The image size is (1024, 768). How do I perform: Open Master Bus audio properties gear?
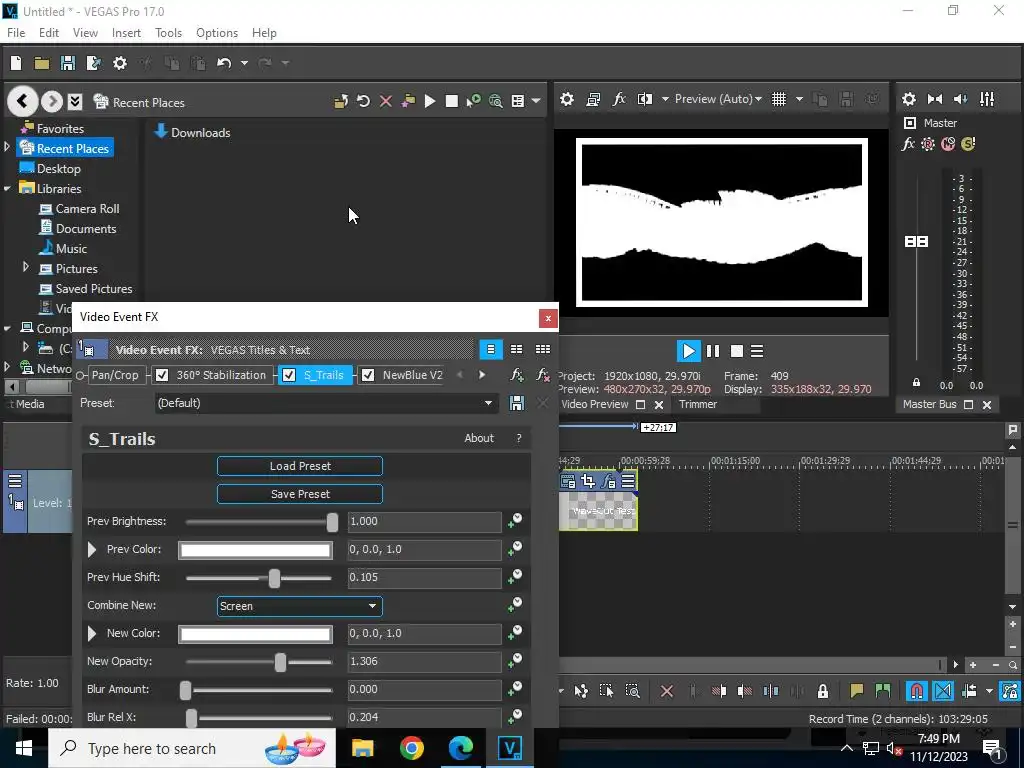click(x=908, y=99)
